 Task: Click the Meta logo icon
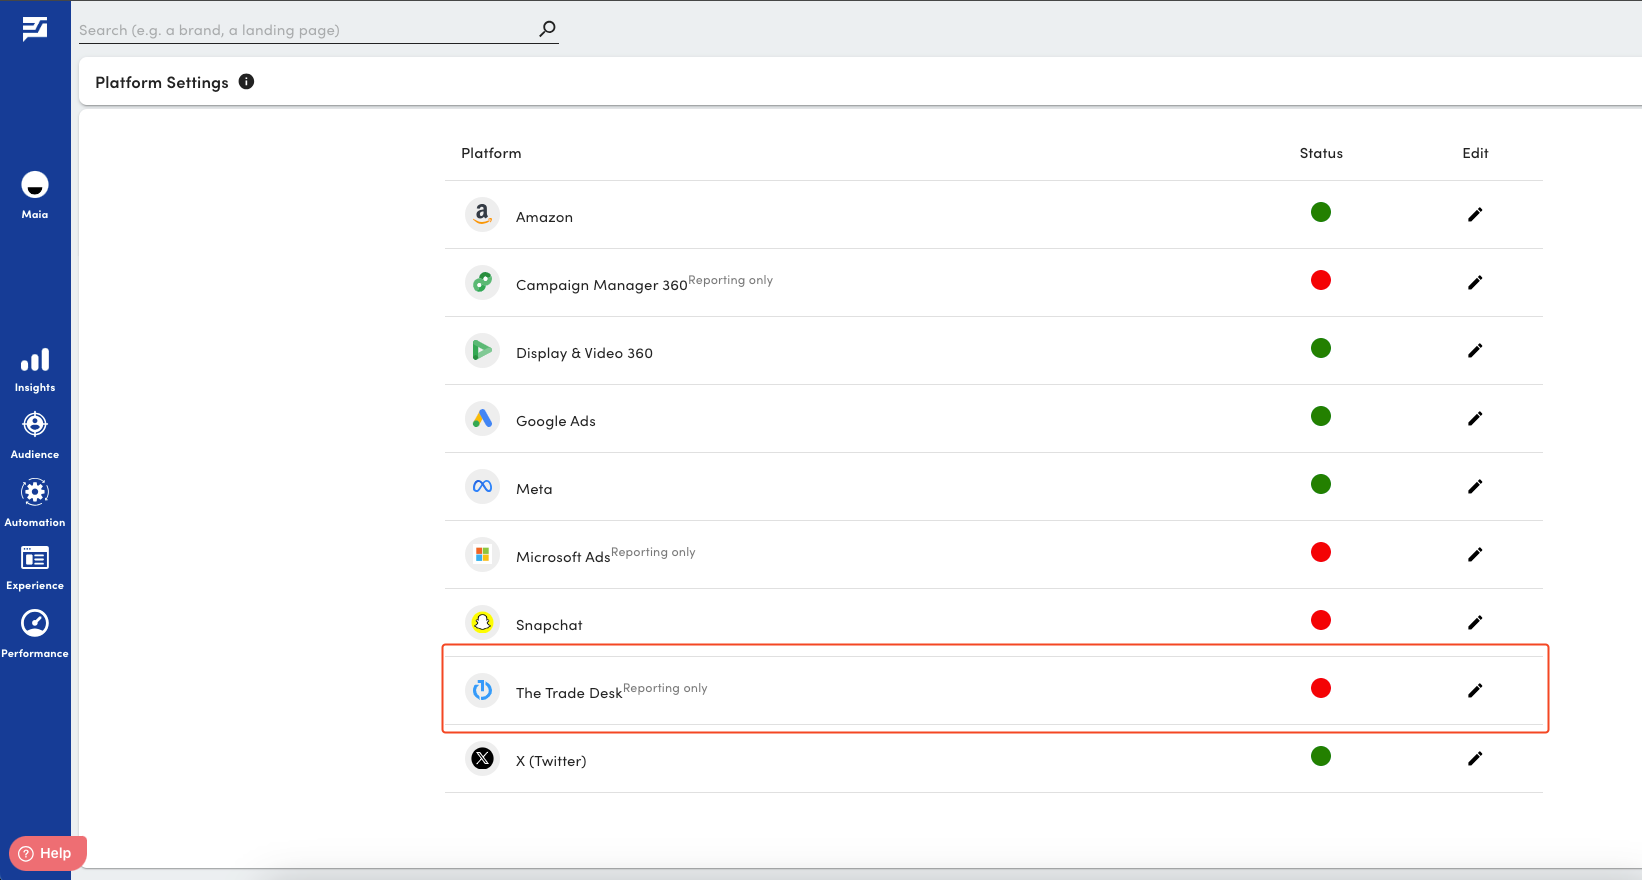point(482,486)
